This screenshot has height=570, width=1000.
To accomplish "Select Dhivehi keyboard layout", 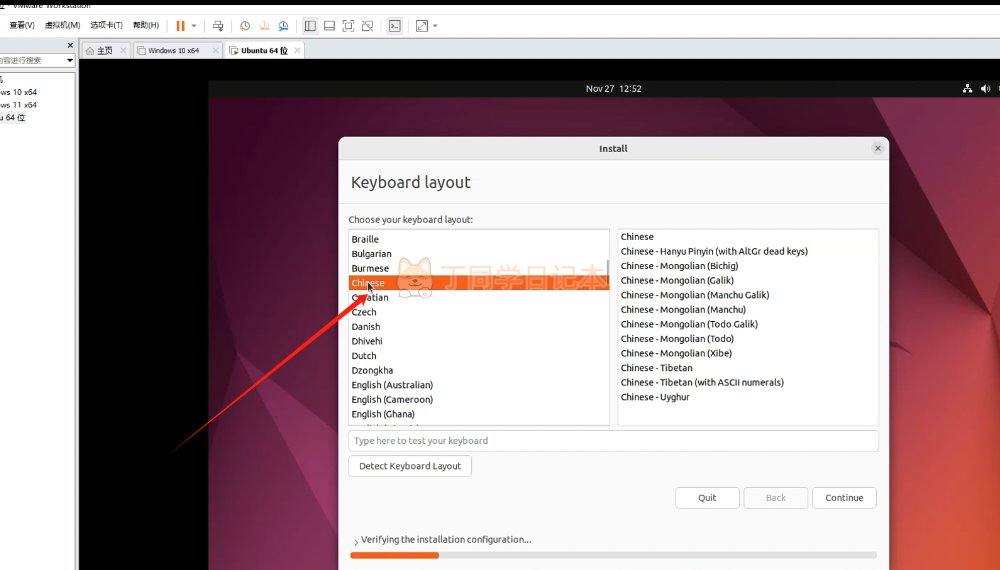I will (x=478, y=341).
